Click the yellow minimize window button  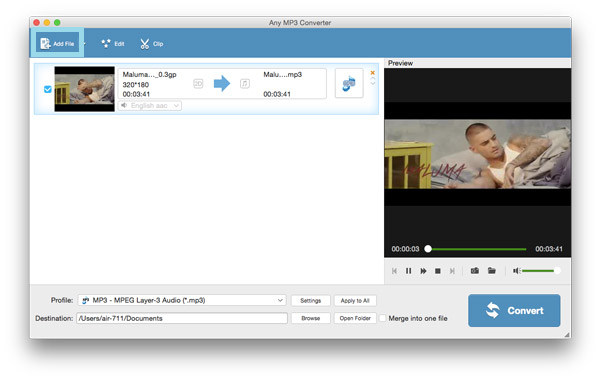point(47,23)
